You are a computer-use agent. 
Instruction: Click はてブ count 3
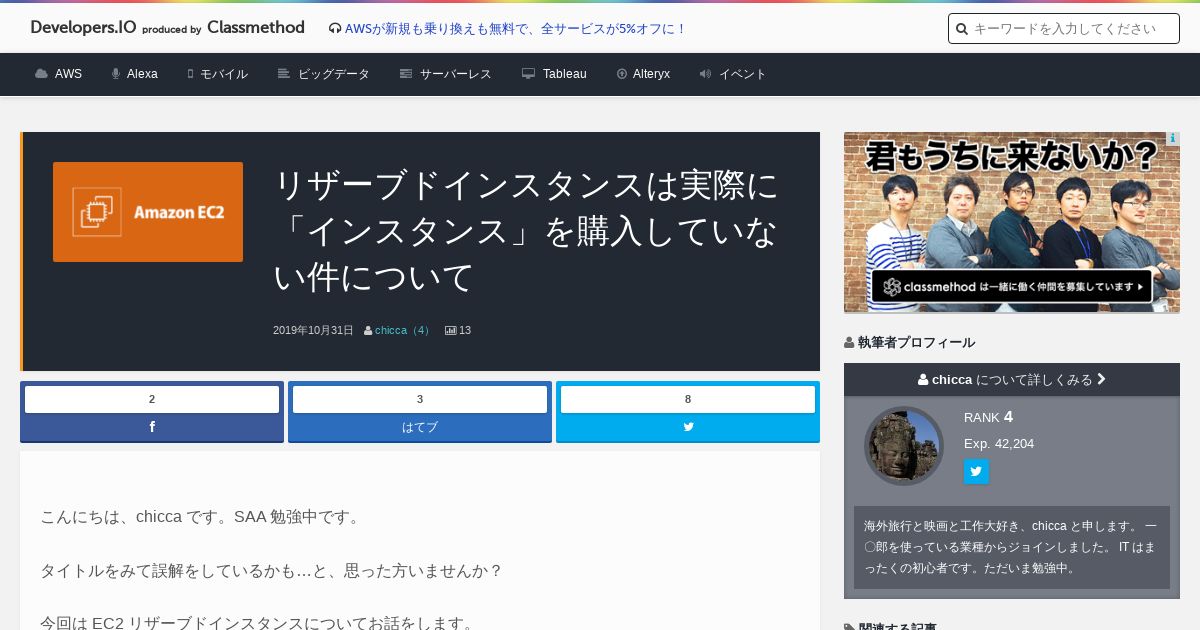click(420, 399)
